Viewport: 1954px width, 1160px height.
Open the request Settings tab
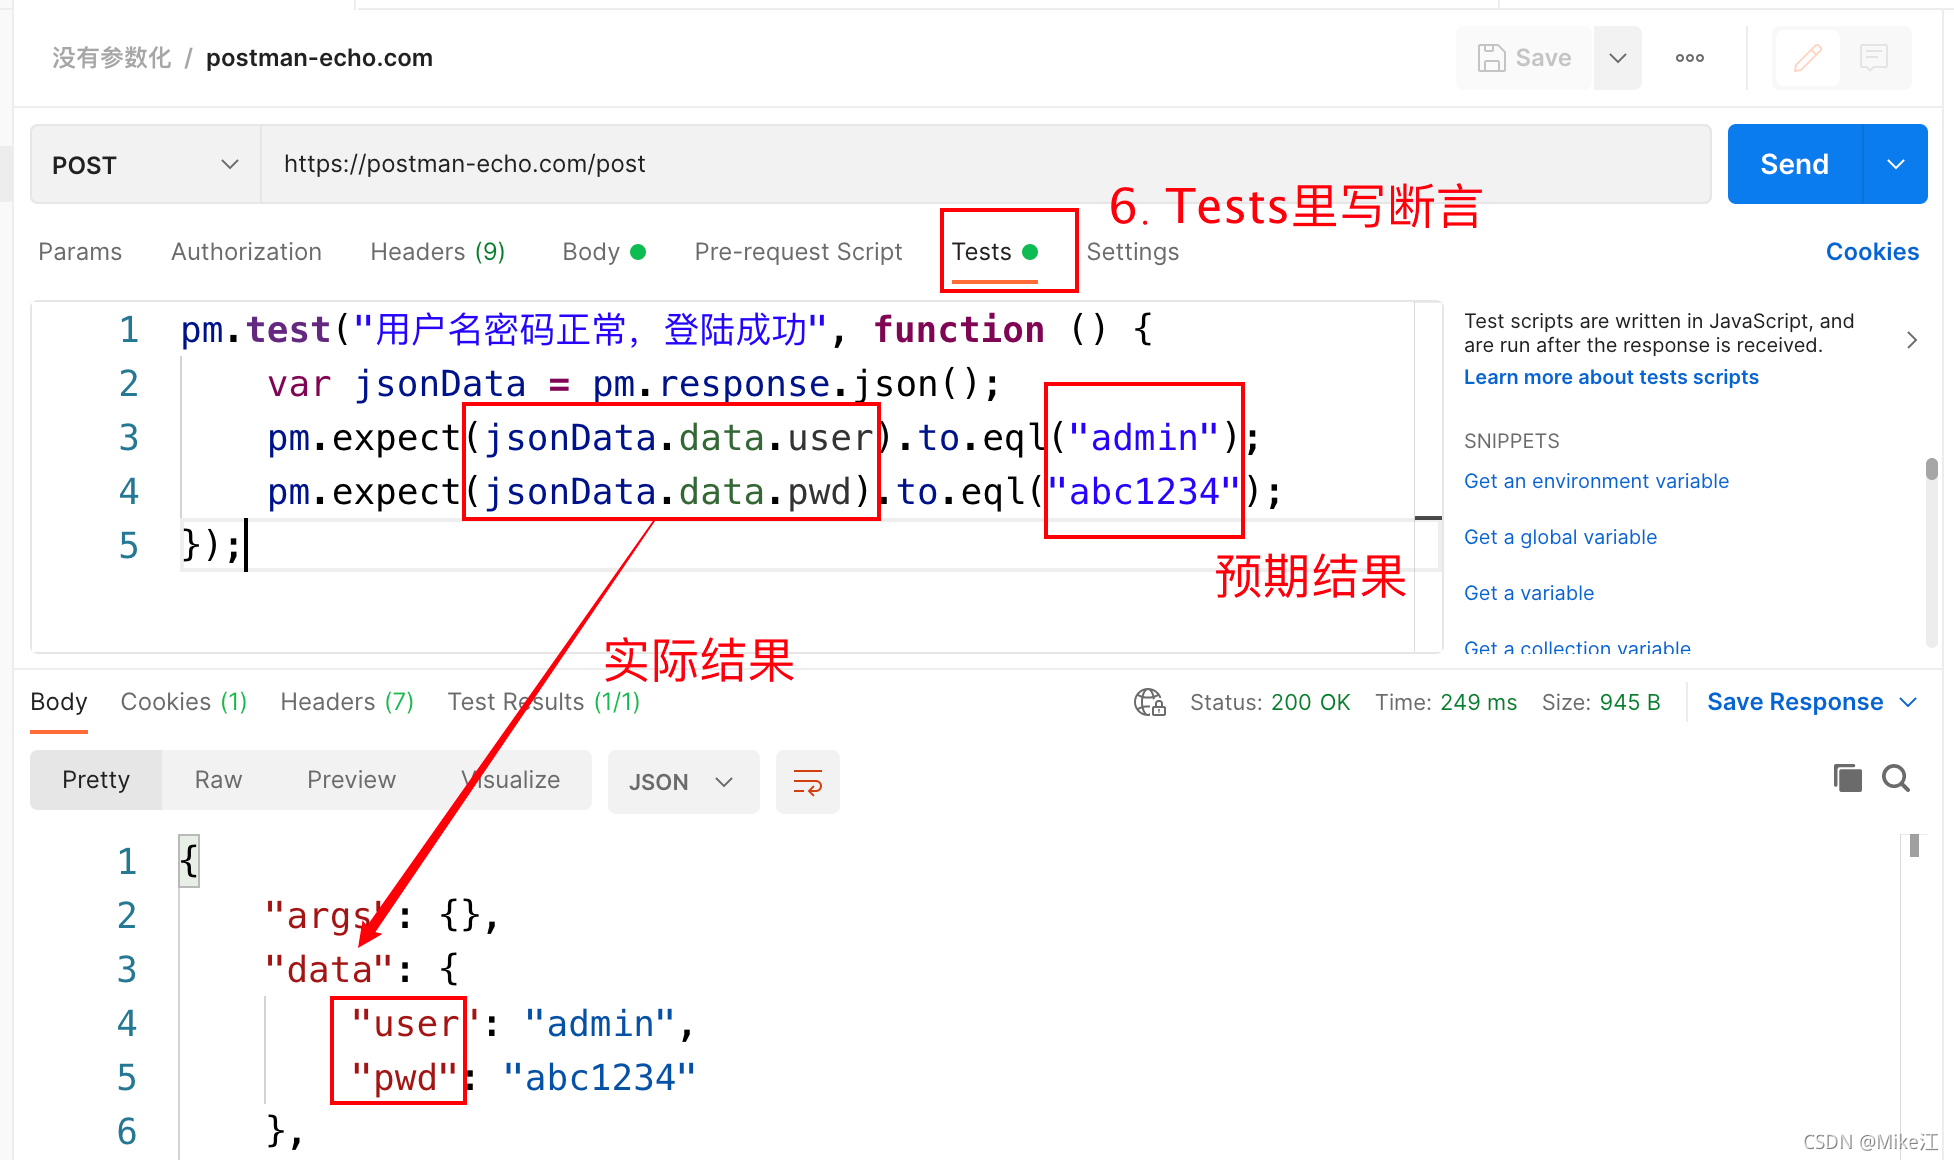(x=1133, y=252)
